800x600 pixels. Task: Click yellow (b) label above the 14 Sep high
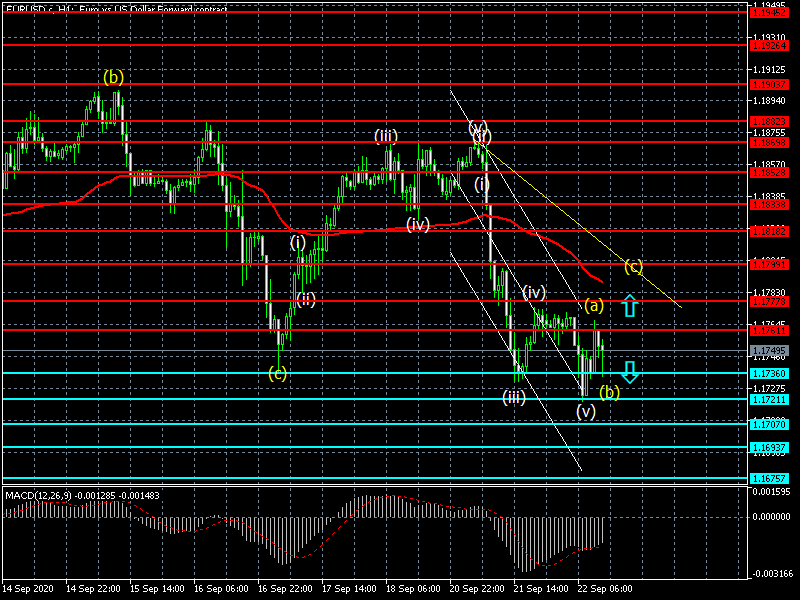(113, 77)
